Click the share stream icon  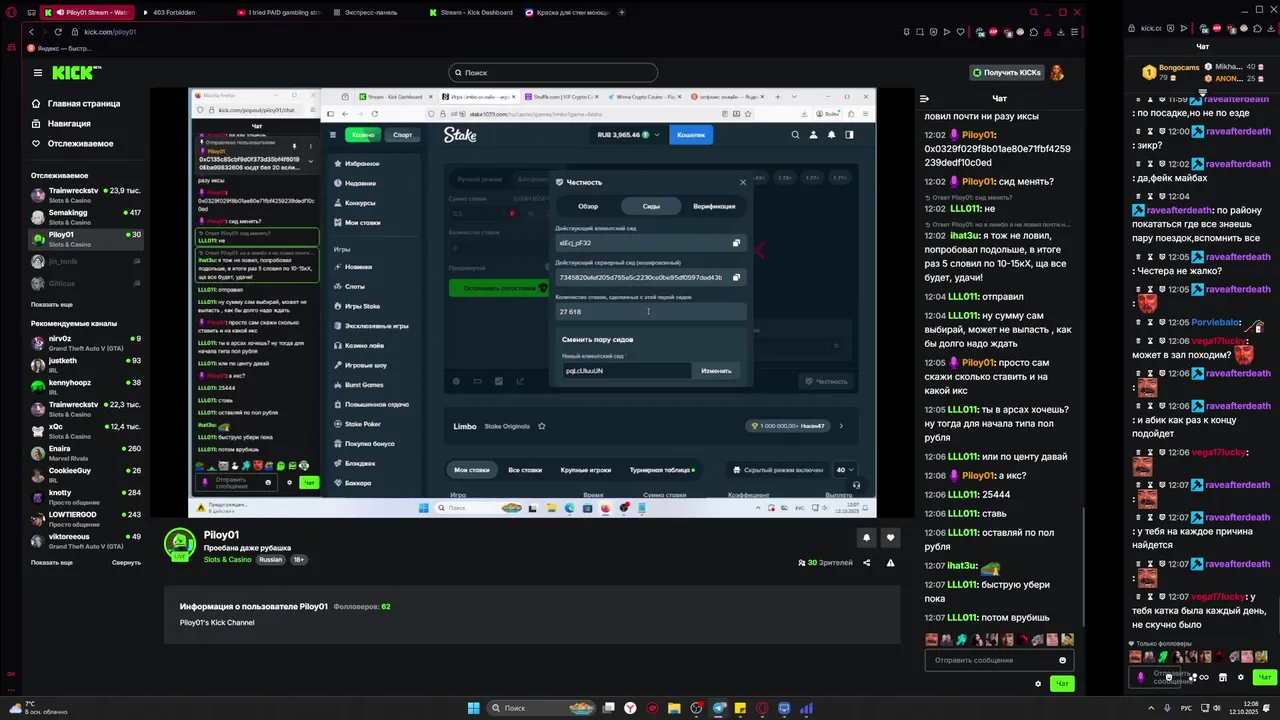[867, 563]
